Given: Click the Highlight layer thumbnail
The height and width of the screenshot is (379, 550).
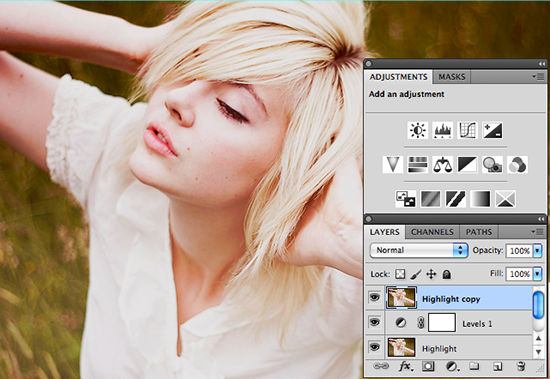Looking at the screenshot, I should click(x=402, y=347).
